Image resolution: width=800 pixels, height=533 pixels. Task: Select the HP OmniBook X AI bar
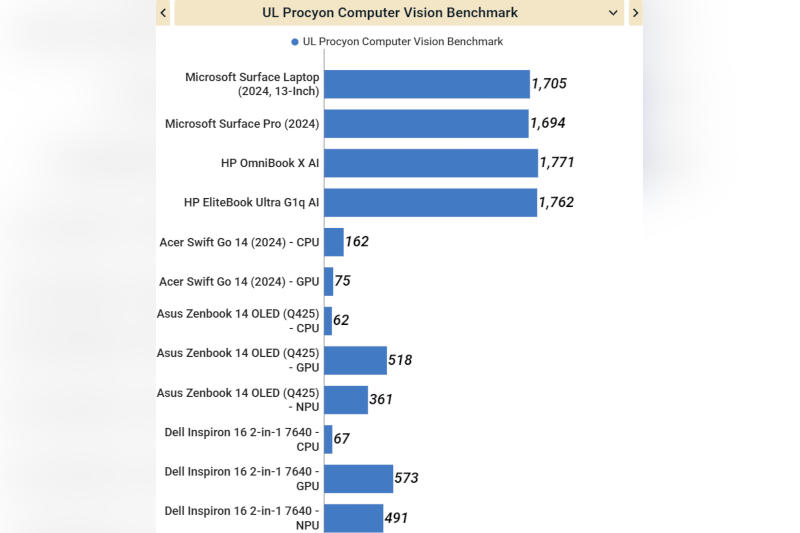430,163
